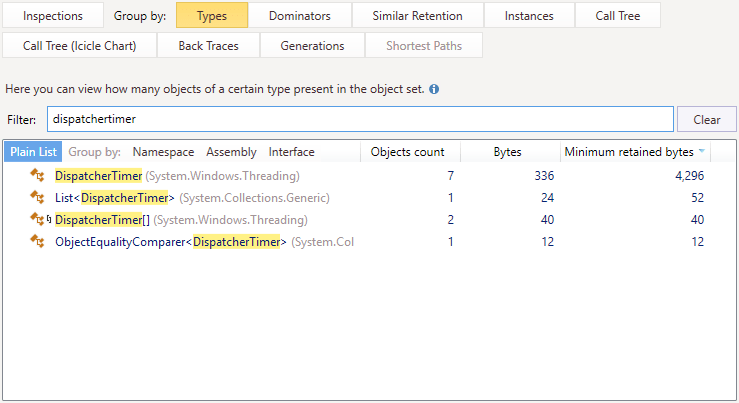This screenshot has width=739, height=403.
Task: Click the Inspections button
Action: [x=53, y=16]
